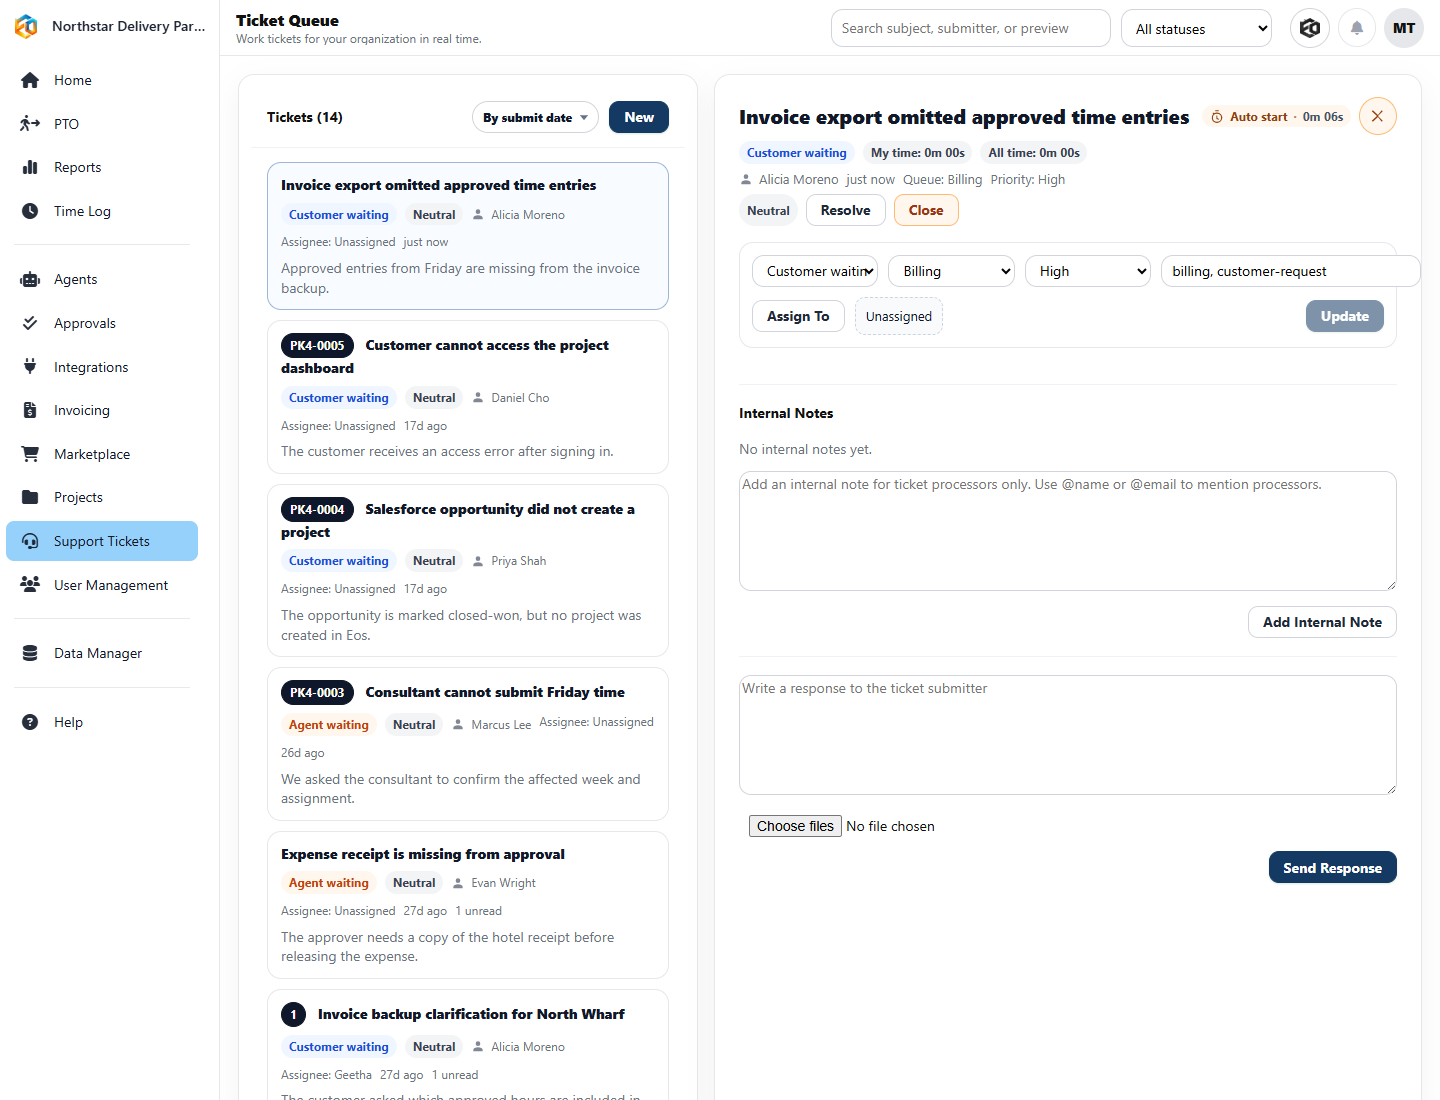This screenshot has width=1440, height=1100.
Task: Click the Neutral sentiment badge in detail panel
Action: (x=768, y=210)
